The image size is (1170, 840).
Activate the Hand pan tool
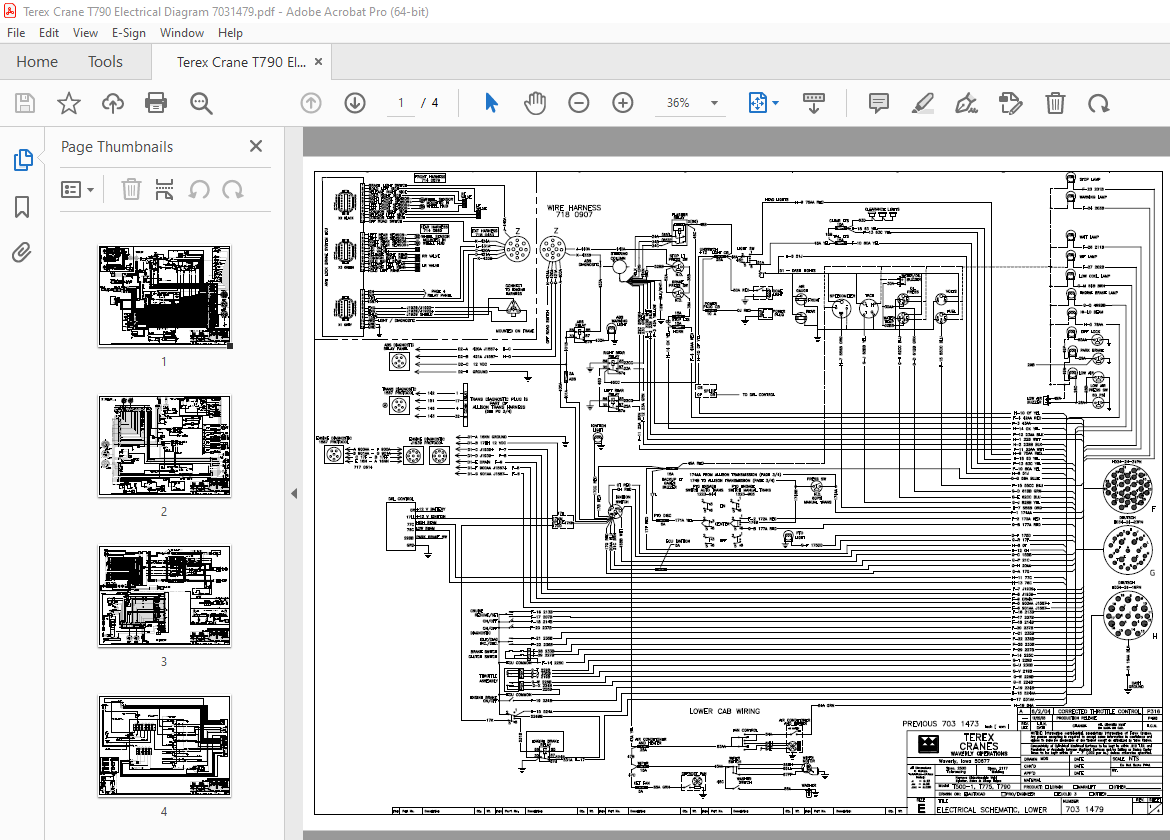534,103
